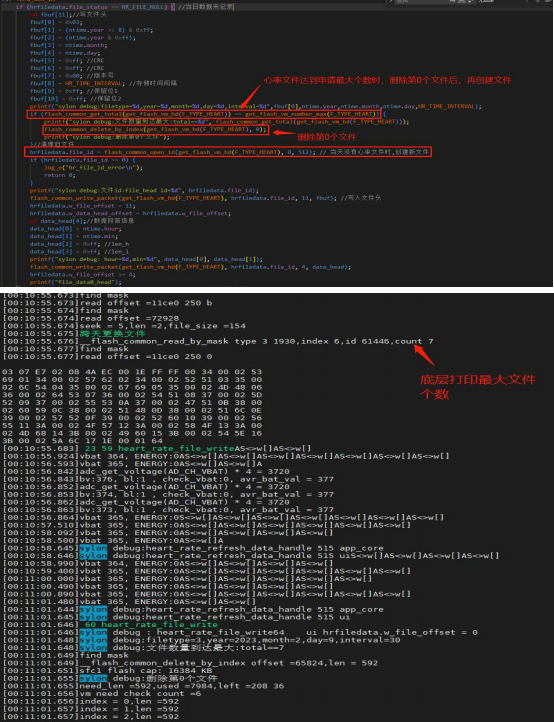The width and height of the screenshot is (554, 722).
Task: Select the 'u8 fbuf[11];' declaration line
Action: pyautogui.click(x=68, y=15)
